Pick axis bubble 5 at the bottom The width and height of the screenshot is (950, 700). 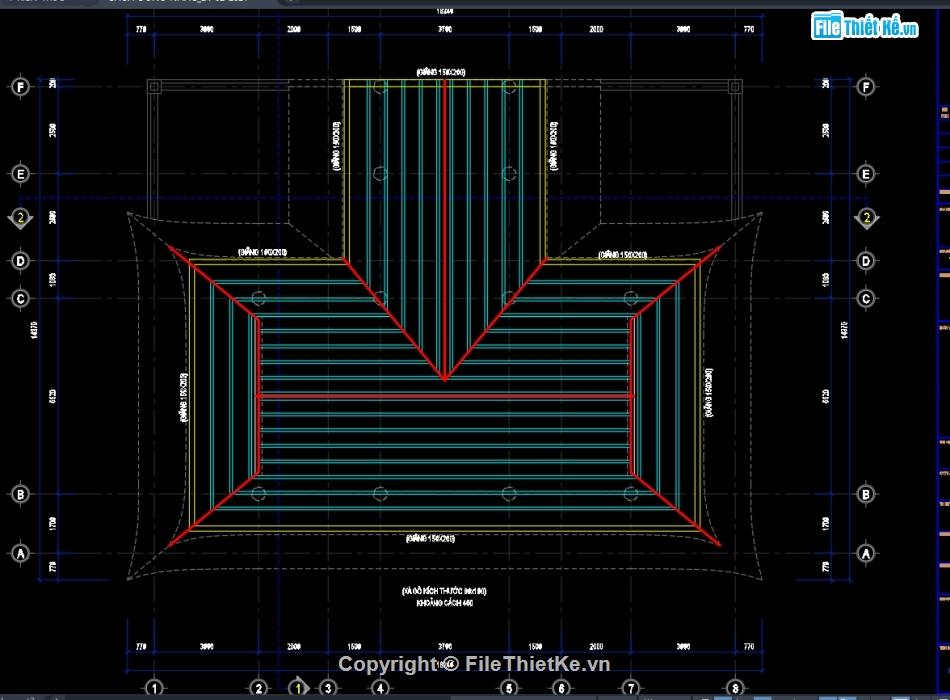(x=509, y=688)
